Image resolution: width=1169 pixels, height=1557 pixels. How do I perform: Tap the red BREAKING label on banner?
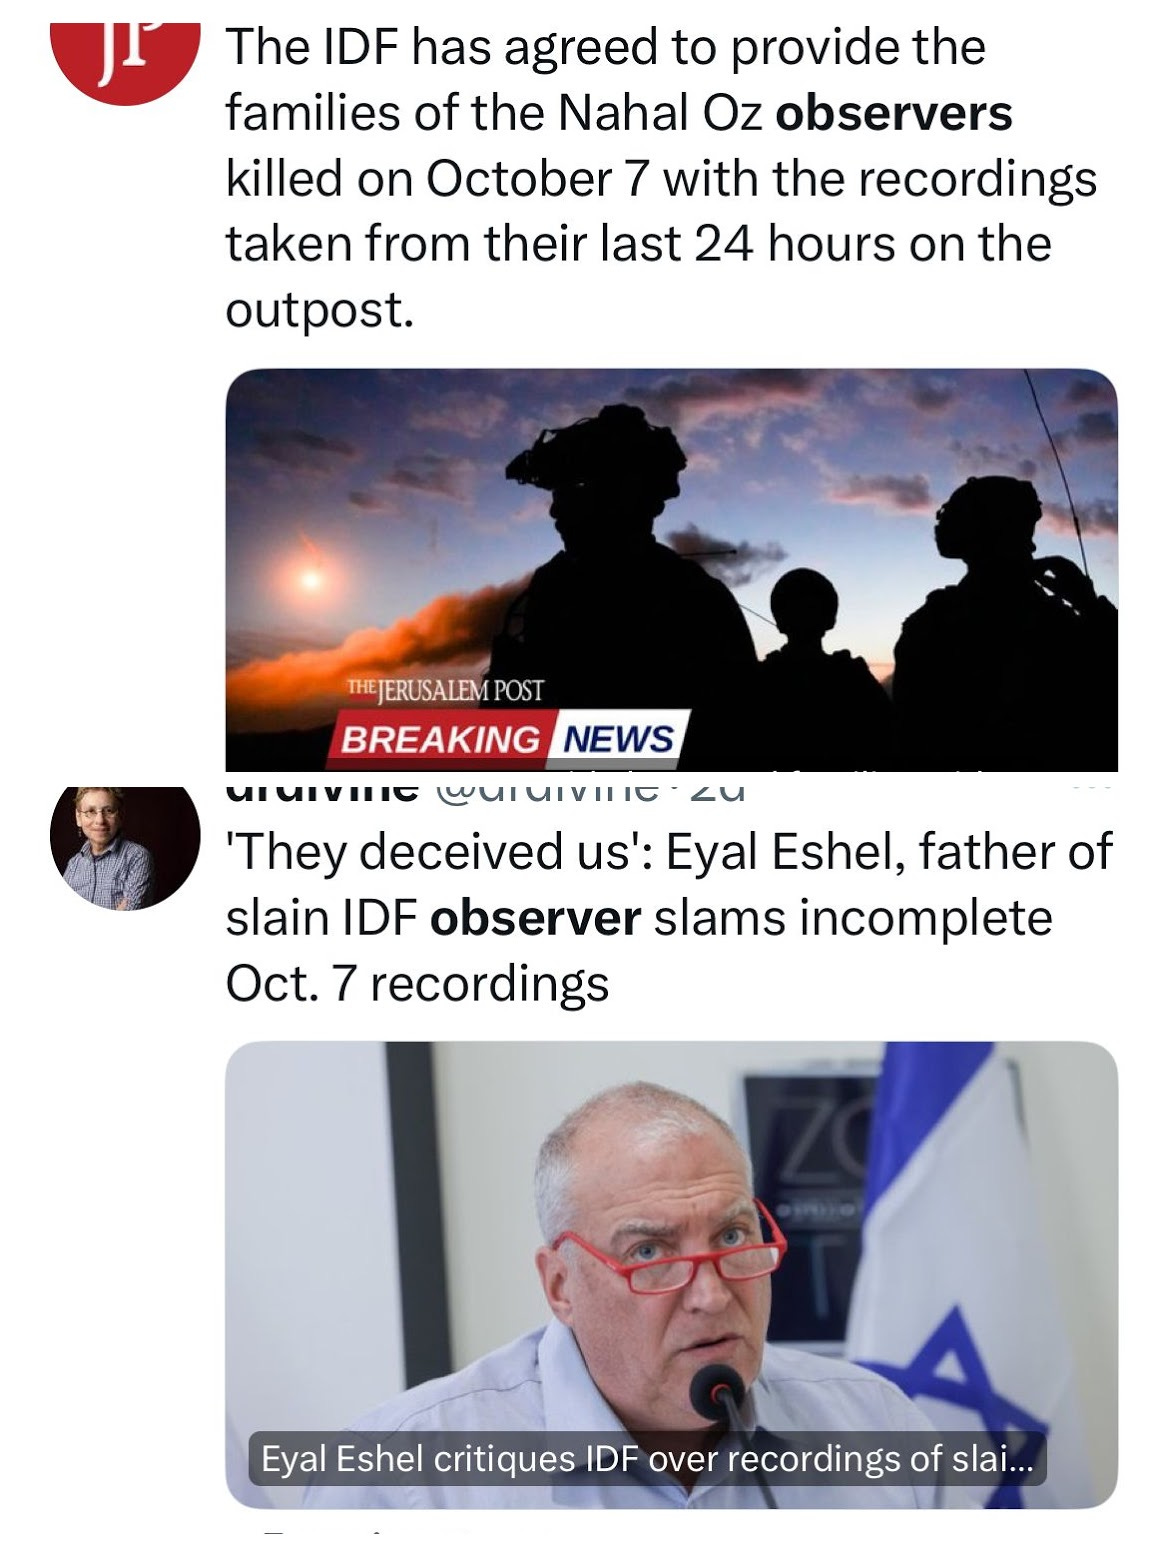point(438,739)
